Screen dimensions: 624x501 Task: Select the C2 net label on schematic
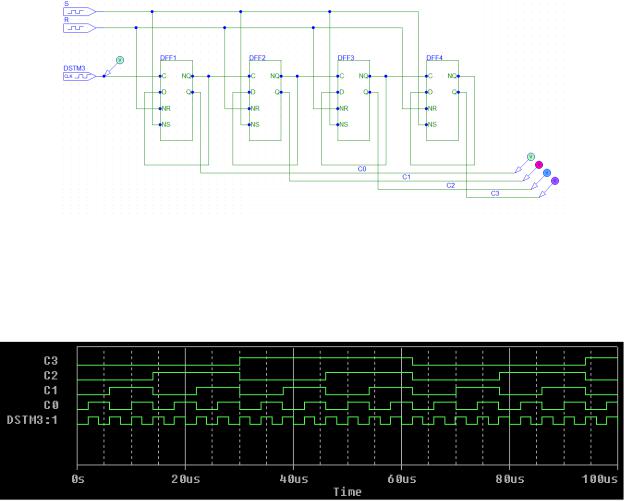tap(450, 185)
